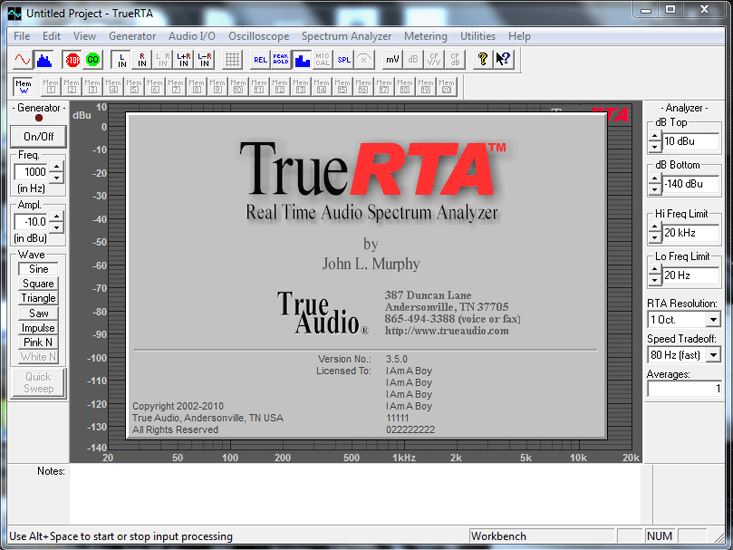Viewport: 733px width, 550px height.
Task: Open the Generator menu
Action: (132, 36)
